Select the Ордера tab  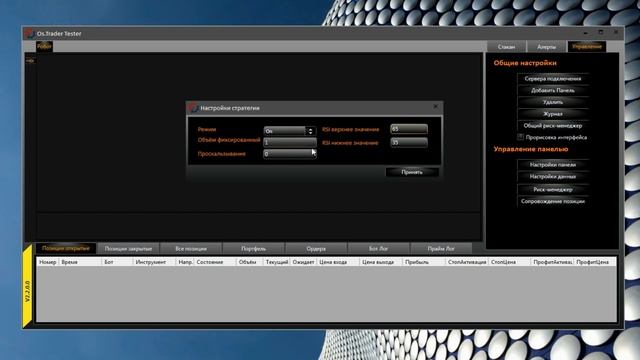316,249
